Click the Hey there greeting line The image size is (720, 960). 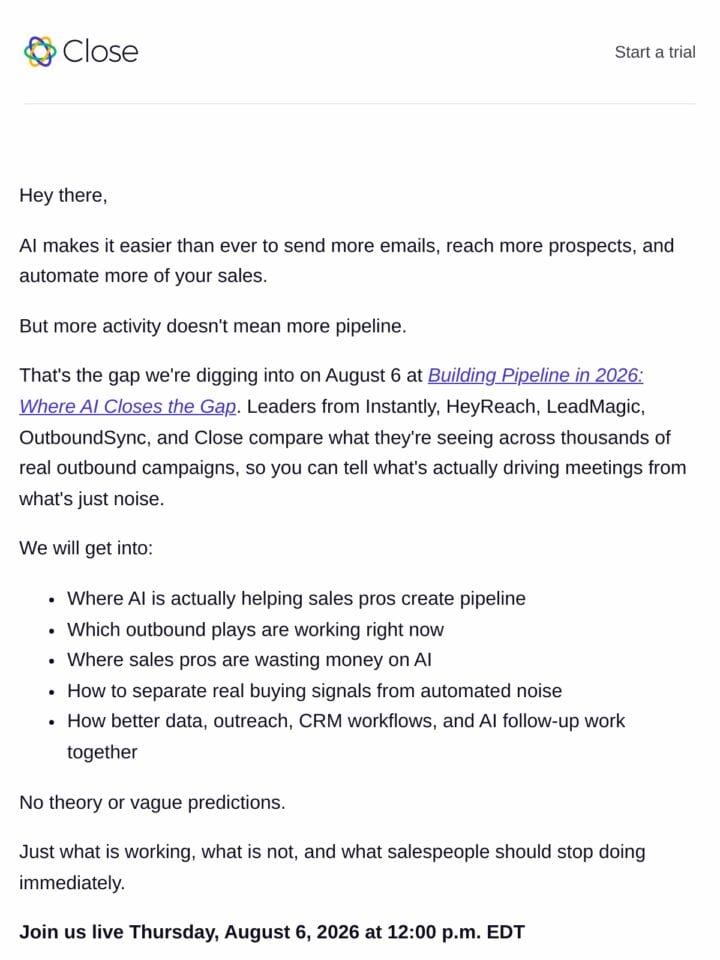(x=63, y=195)
